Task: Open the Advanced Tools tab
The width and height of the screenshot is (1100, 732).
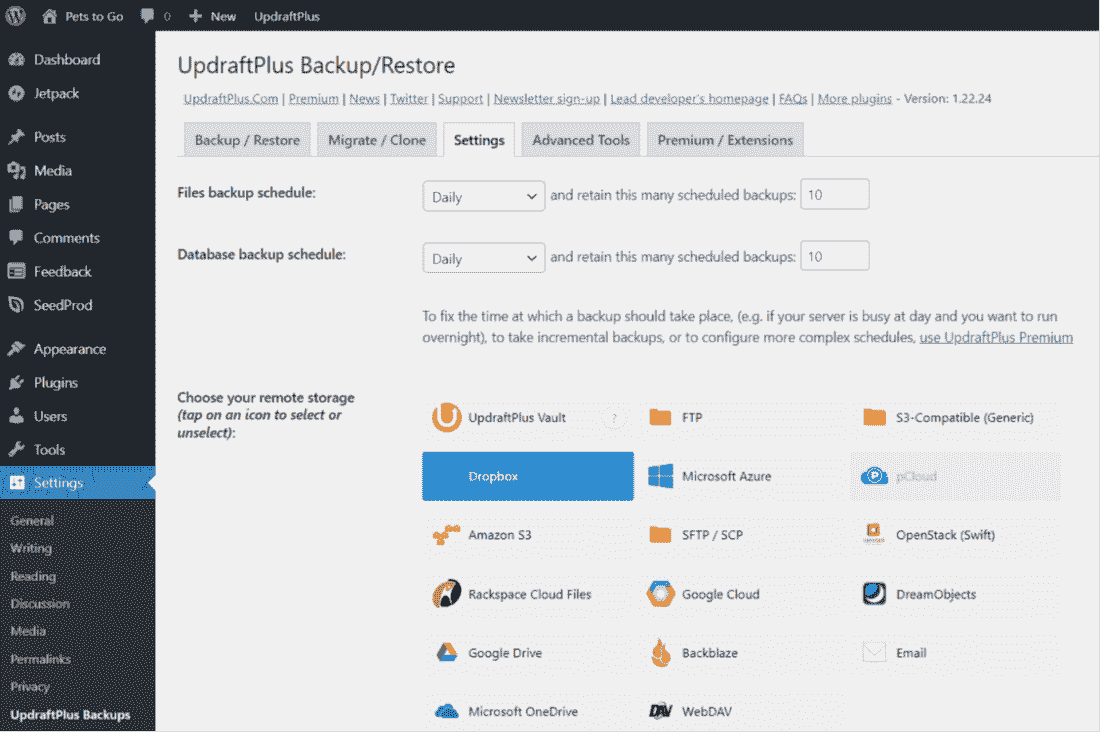Action: pos(581,140)
